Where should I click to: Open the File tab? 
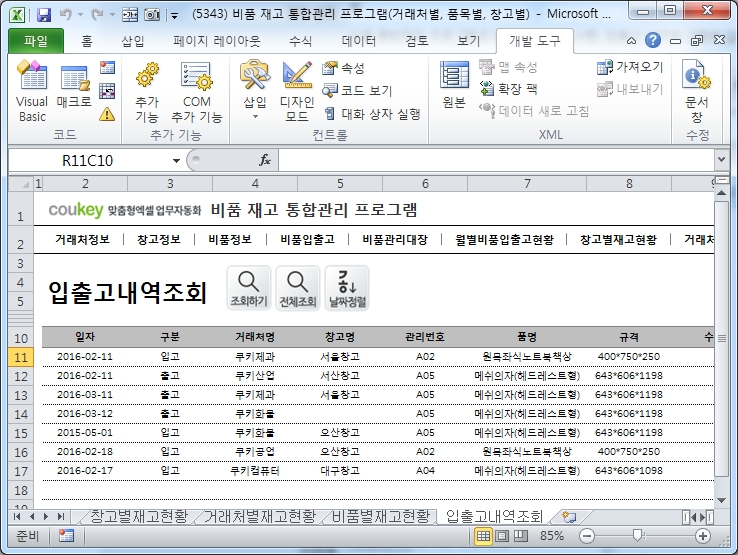(x=36, y=41)
